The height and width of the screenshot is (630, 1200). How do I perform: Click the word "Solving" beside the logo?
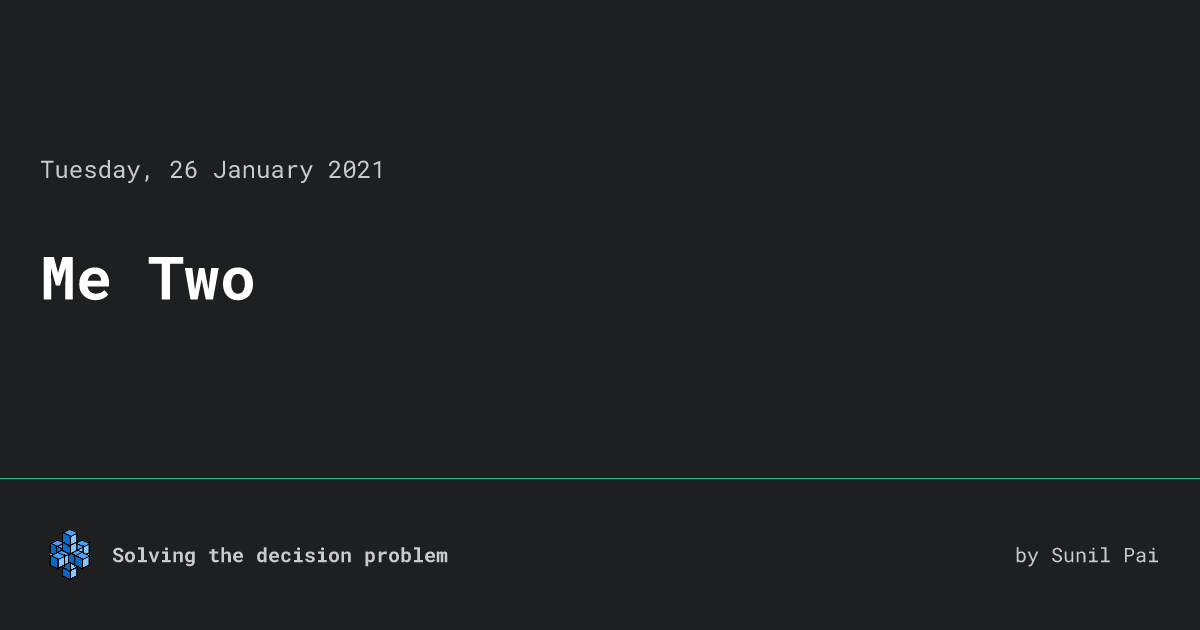pyautogui.click(x=154, y=556)
